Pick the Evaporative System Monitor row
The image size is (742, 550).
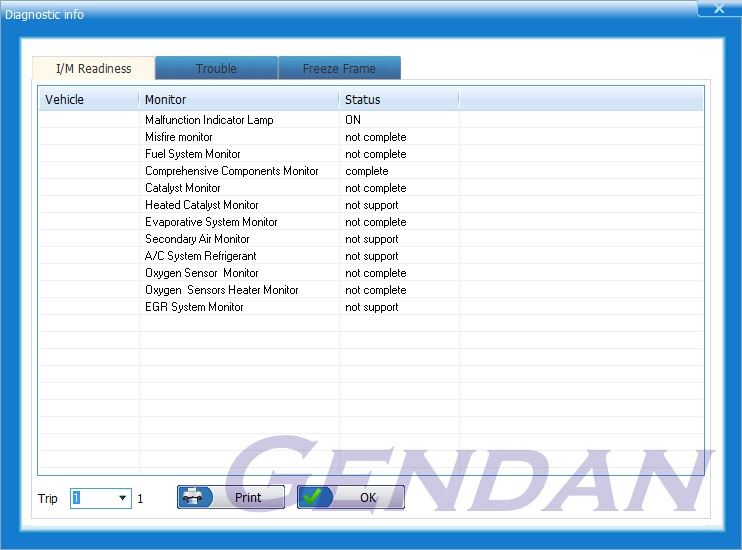[211, 222]
